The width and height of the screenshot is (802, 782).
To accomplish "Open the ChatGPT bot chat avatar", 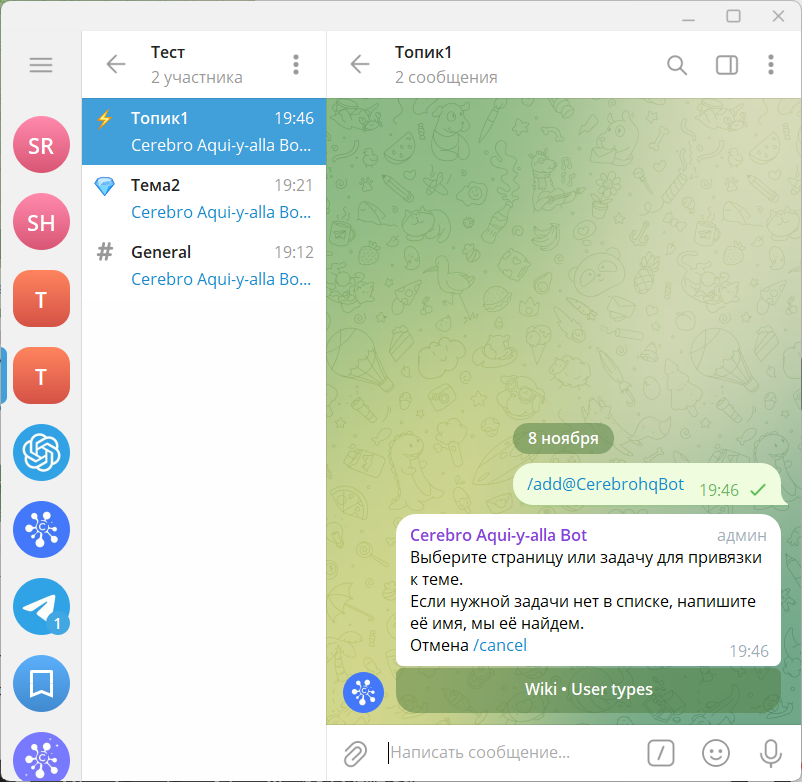I will click(41, 453).
